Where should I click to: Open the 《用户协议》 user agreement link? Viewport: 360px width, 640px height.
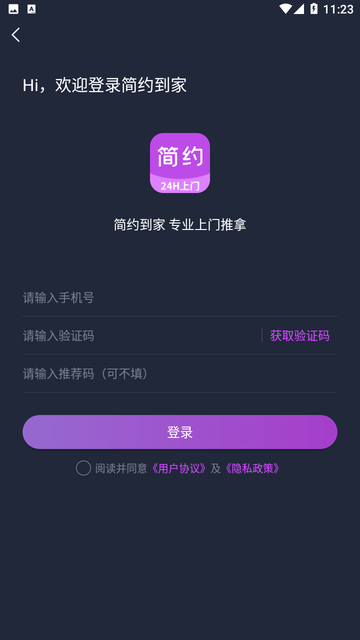[x=179, y=468]
